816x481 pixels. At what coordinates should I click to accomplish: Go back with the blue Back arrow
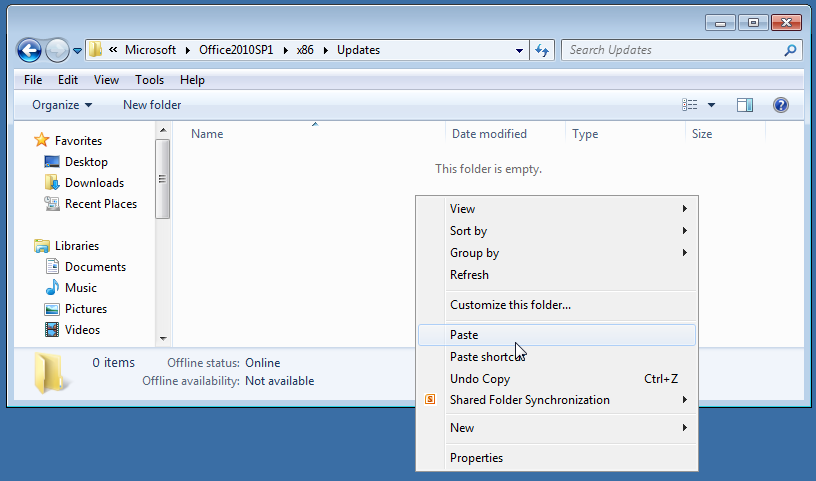pos(29,50)
